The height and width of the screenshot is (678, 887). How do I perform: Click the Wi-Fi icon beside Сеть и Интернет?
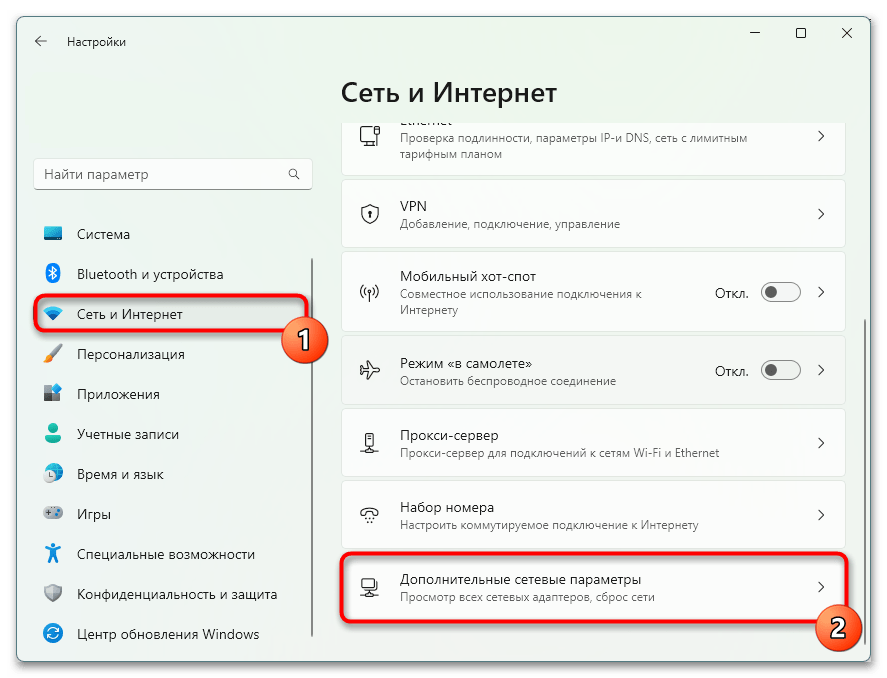pyautogui.click(x=53, y=314)
